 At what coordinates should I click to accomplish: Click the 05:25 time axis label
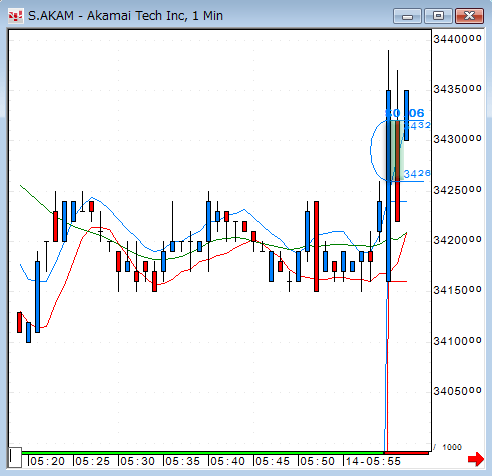[x=92, y=461]
